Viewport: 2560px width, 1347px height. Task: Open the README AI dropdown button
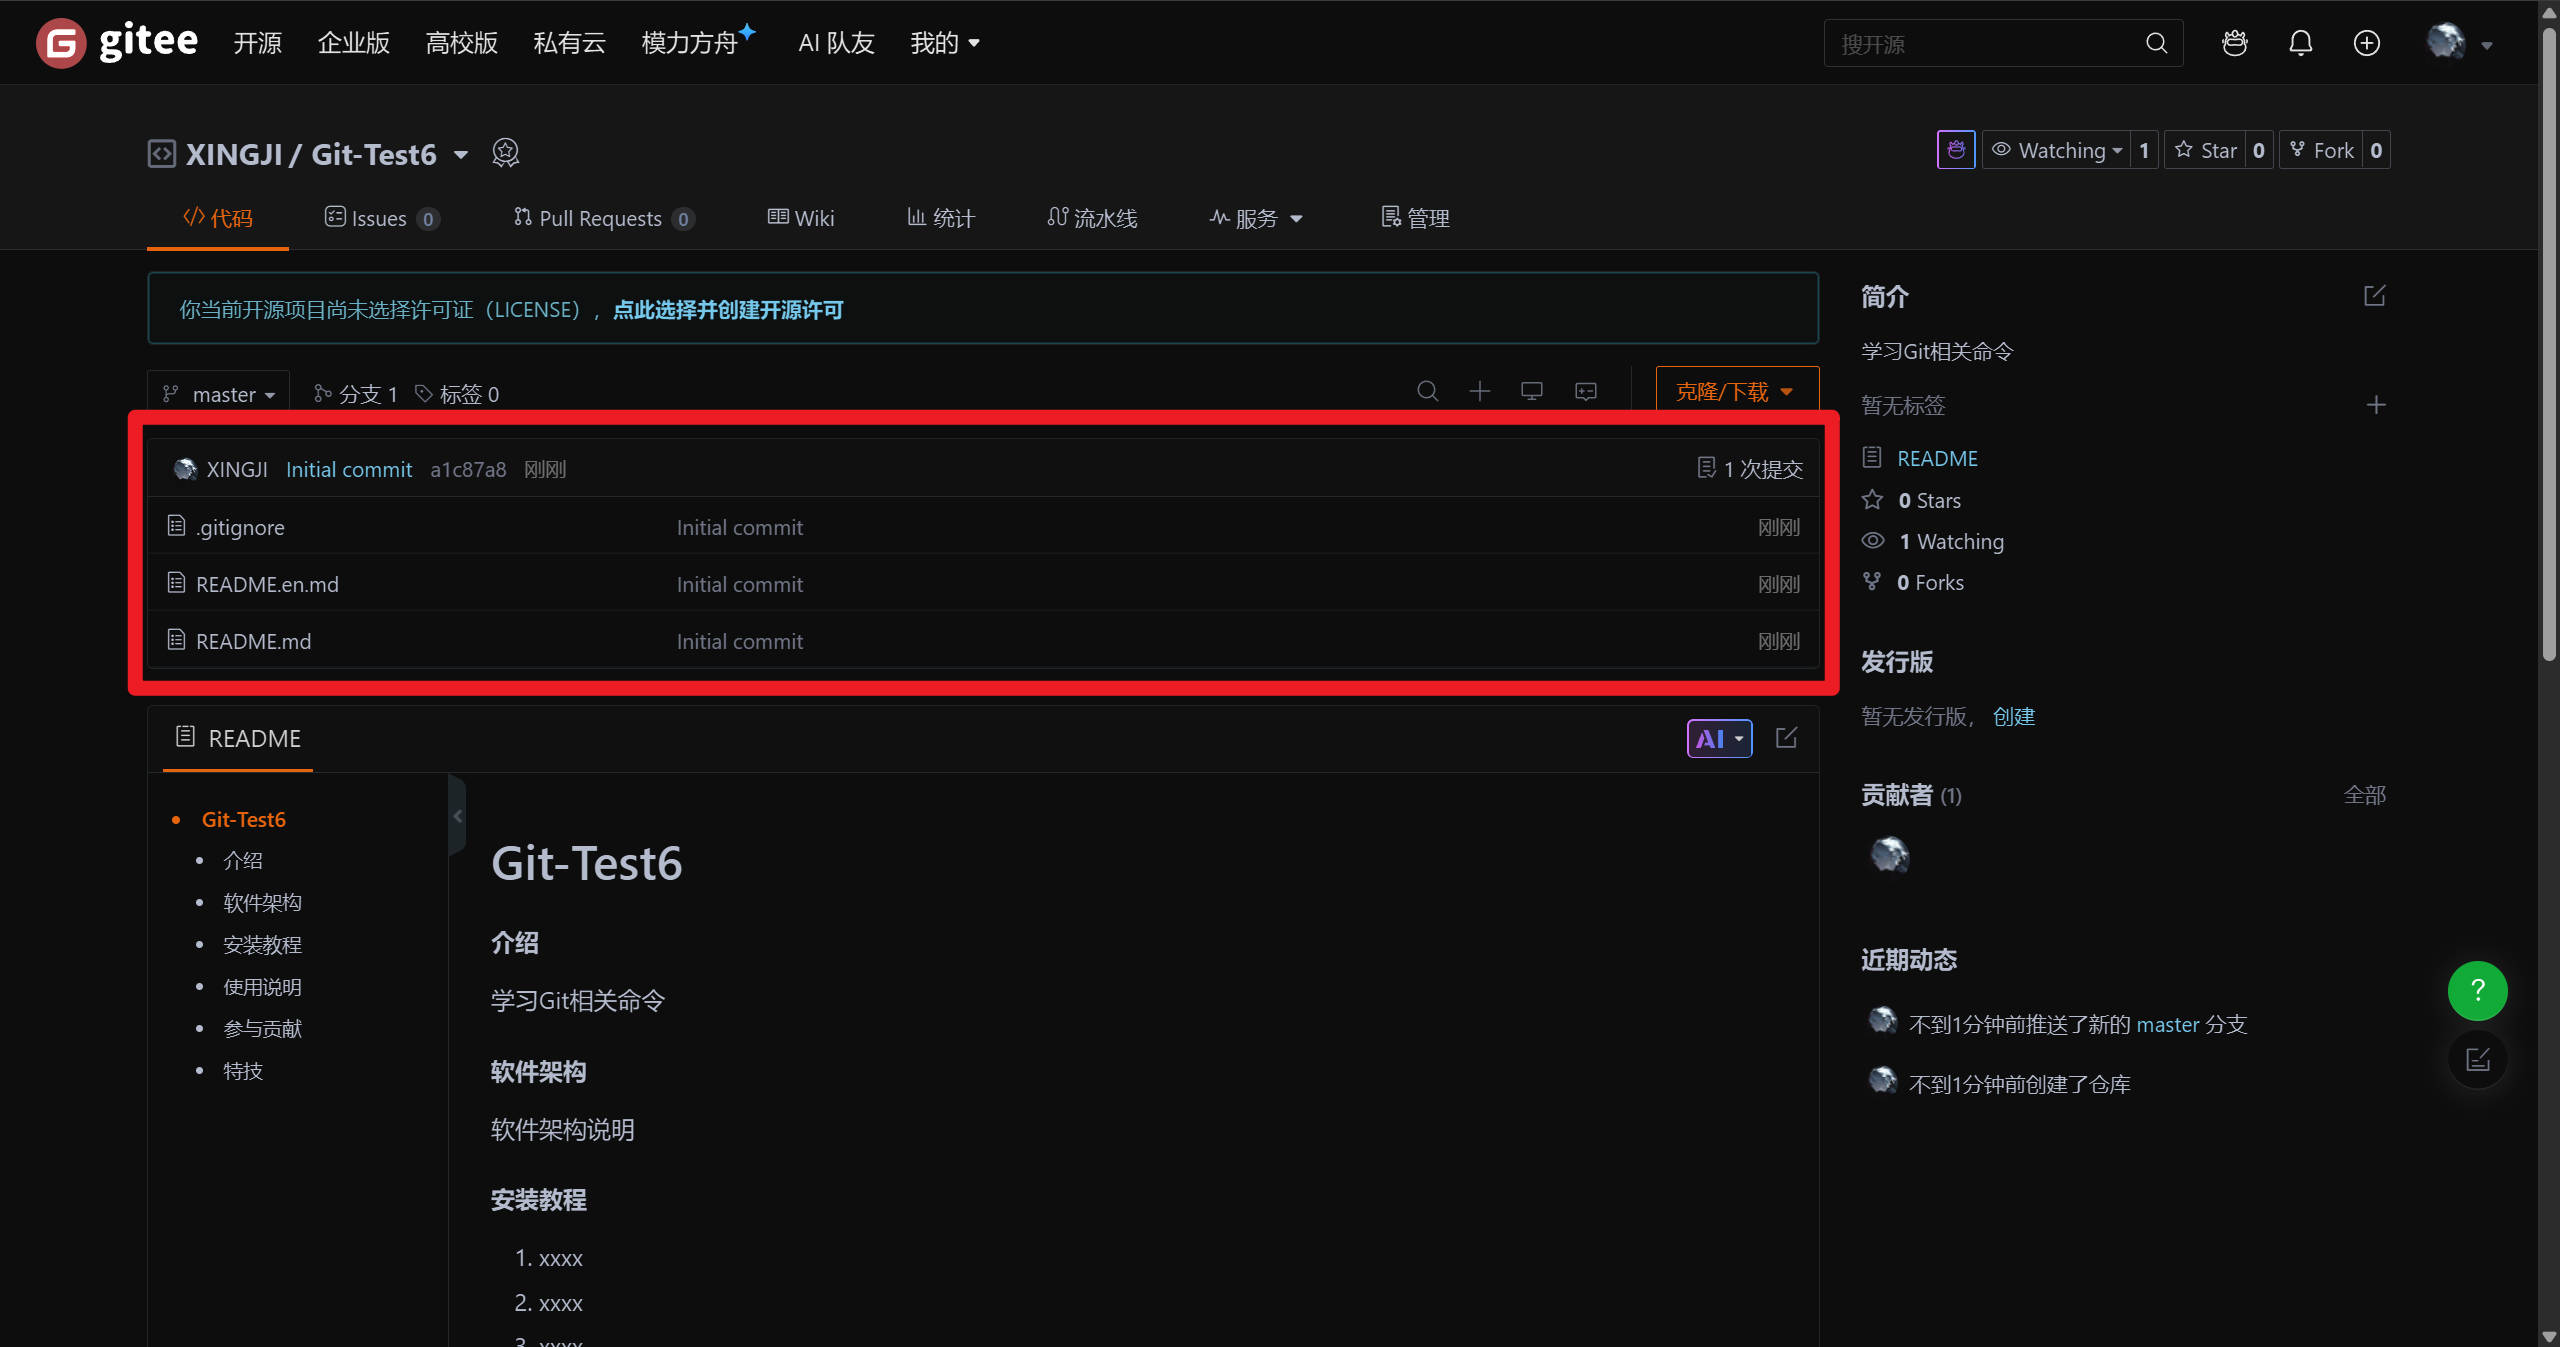[x=1719, y=738]
